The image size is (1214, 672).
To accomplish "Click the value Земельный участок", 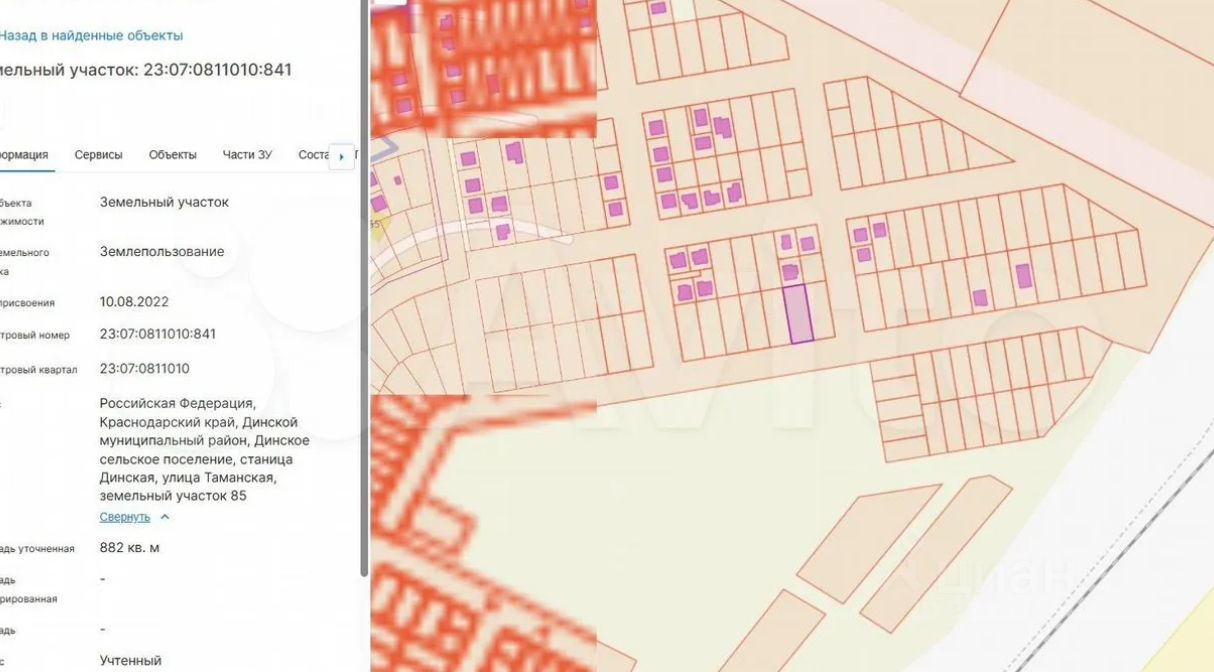I will 164,202.
